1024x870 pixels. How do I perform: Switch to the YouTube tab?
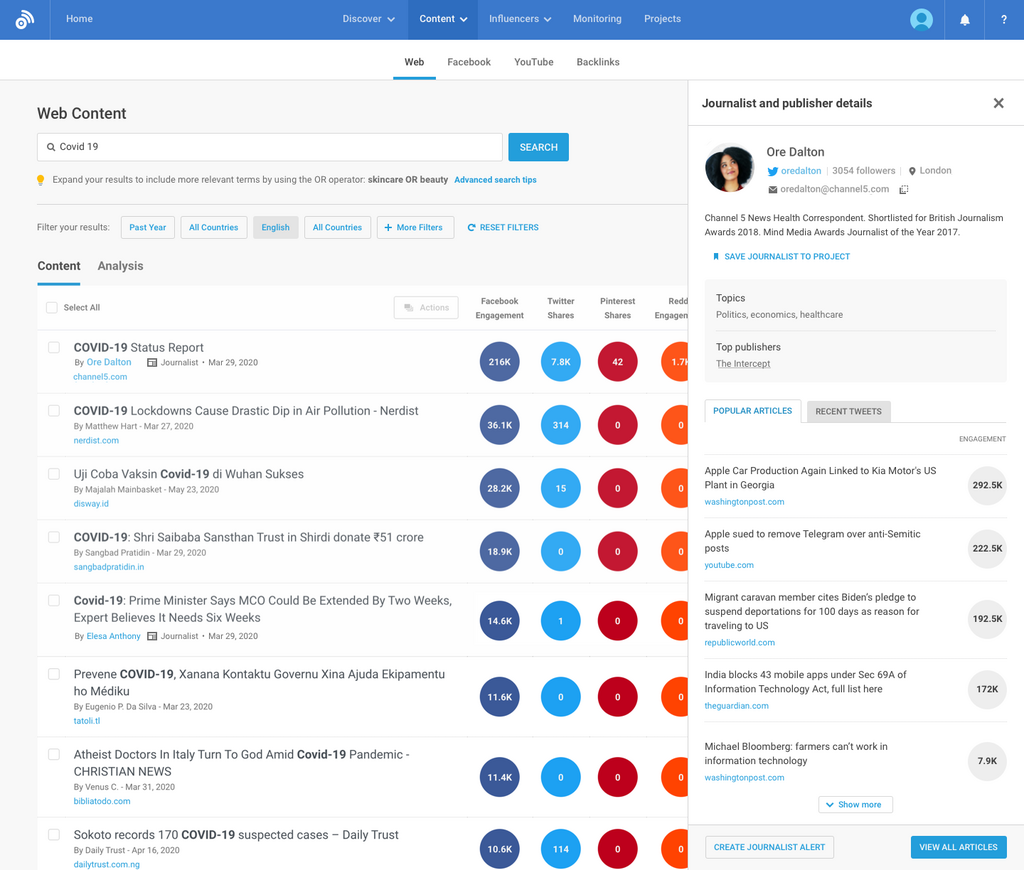[x=533, y=62]
